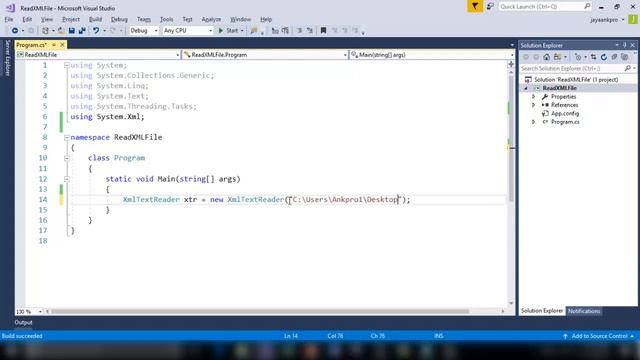Collapse the ReadXMLFile project node
This screenshot has width=640, height=360.
click(x=526, y=88)
